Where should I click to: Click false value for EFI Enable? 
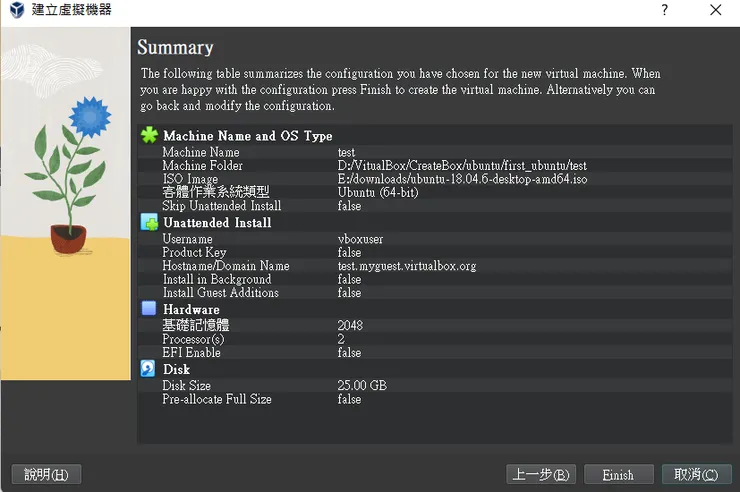click(x=349, y=352)
